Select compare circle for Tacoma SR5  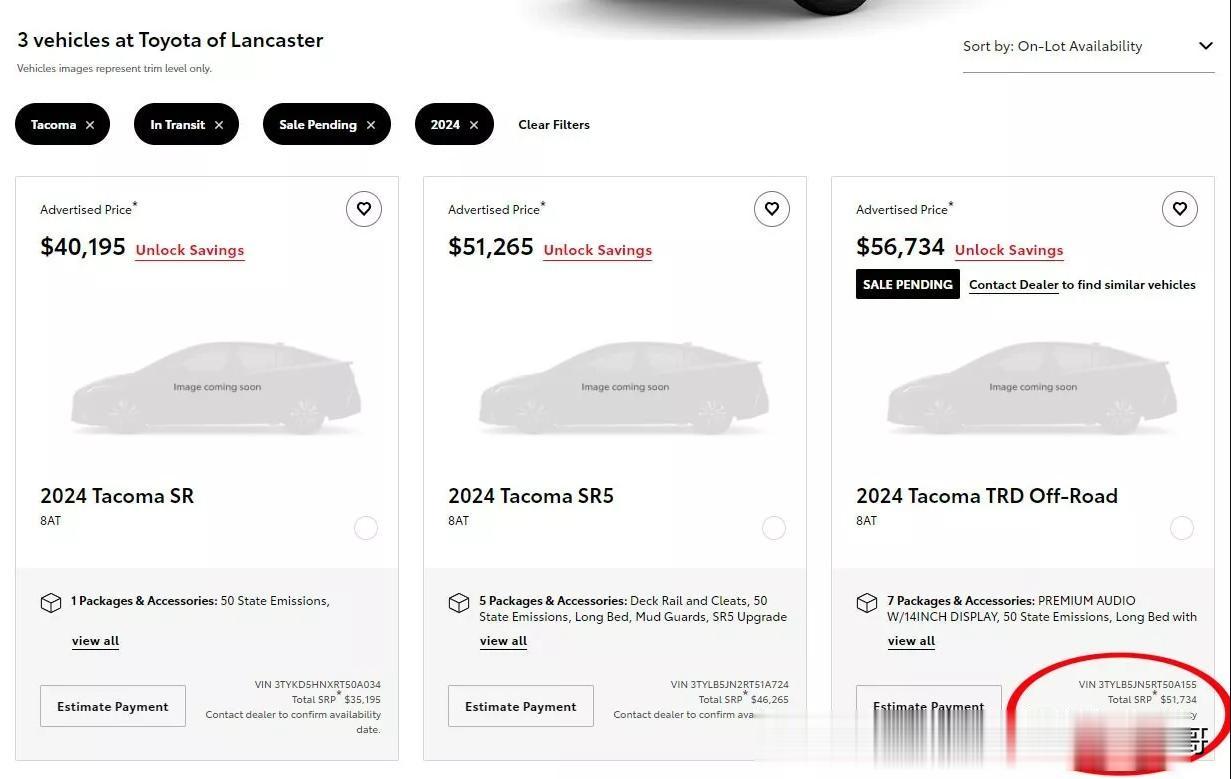coord(774,528)
